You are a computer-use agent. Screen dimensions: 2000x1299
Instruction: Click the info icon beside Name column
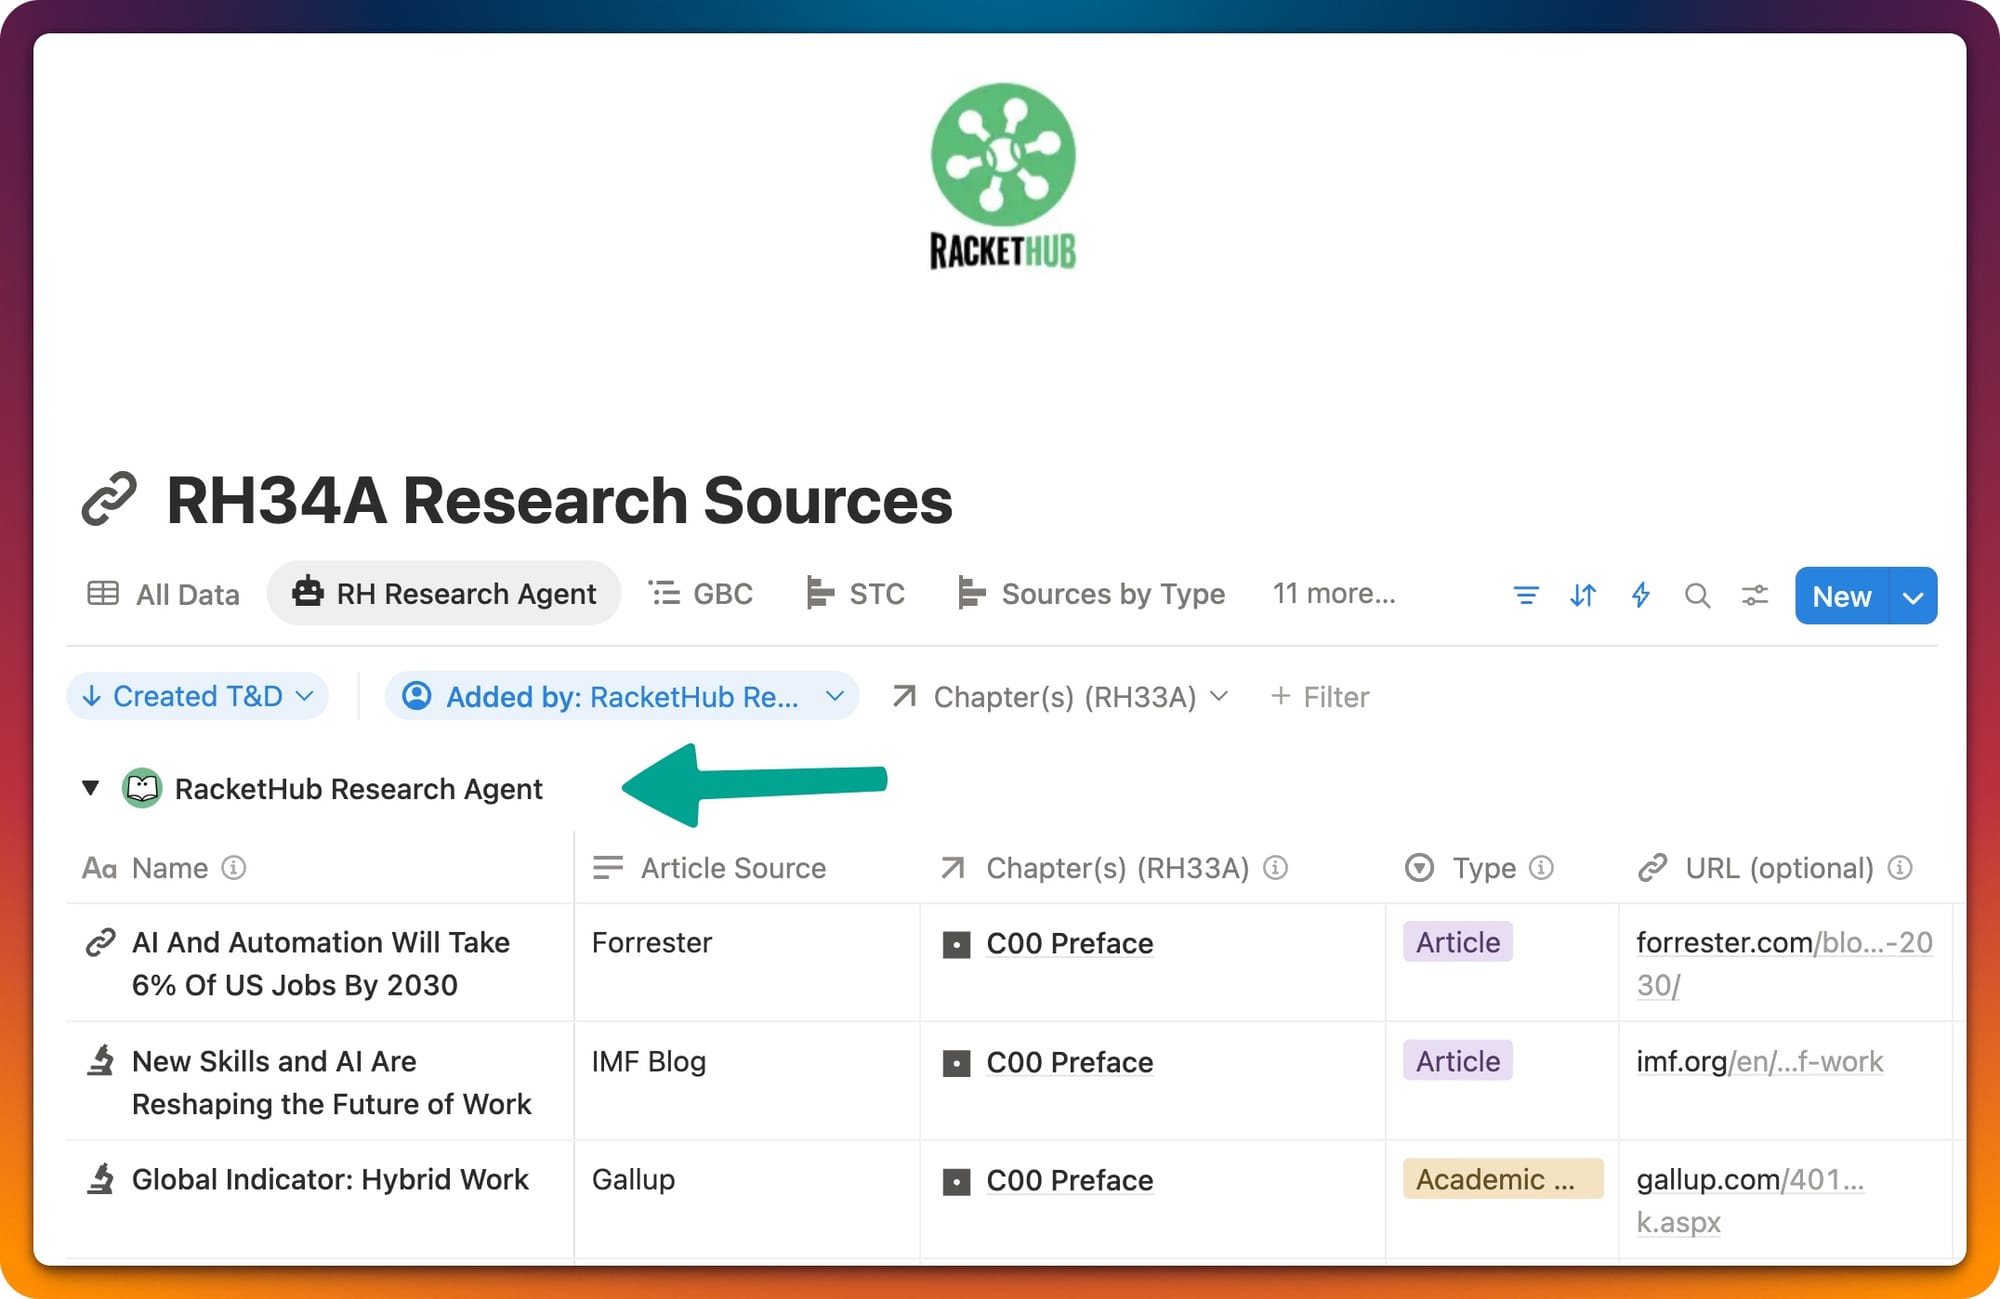[233, 867]
